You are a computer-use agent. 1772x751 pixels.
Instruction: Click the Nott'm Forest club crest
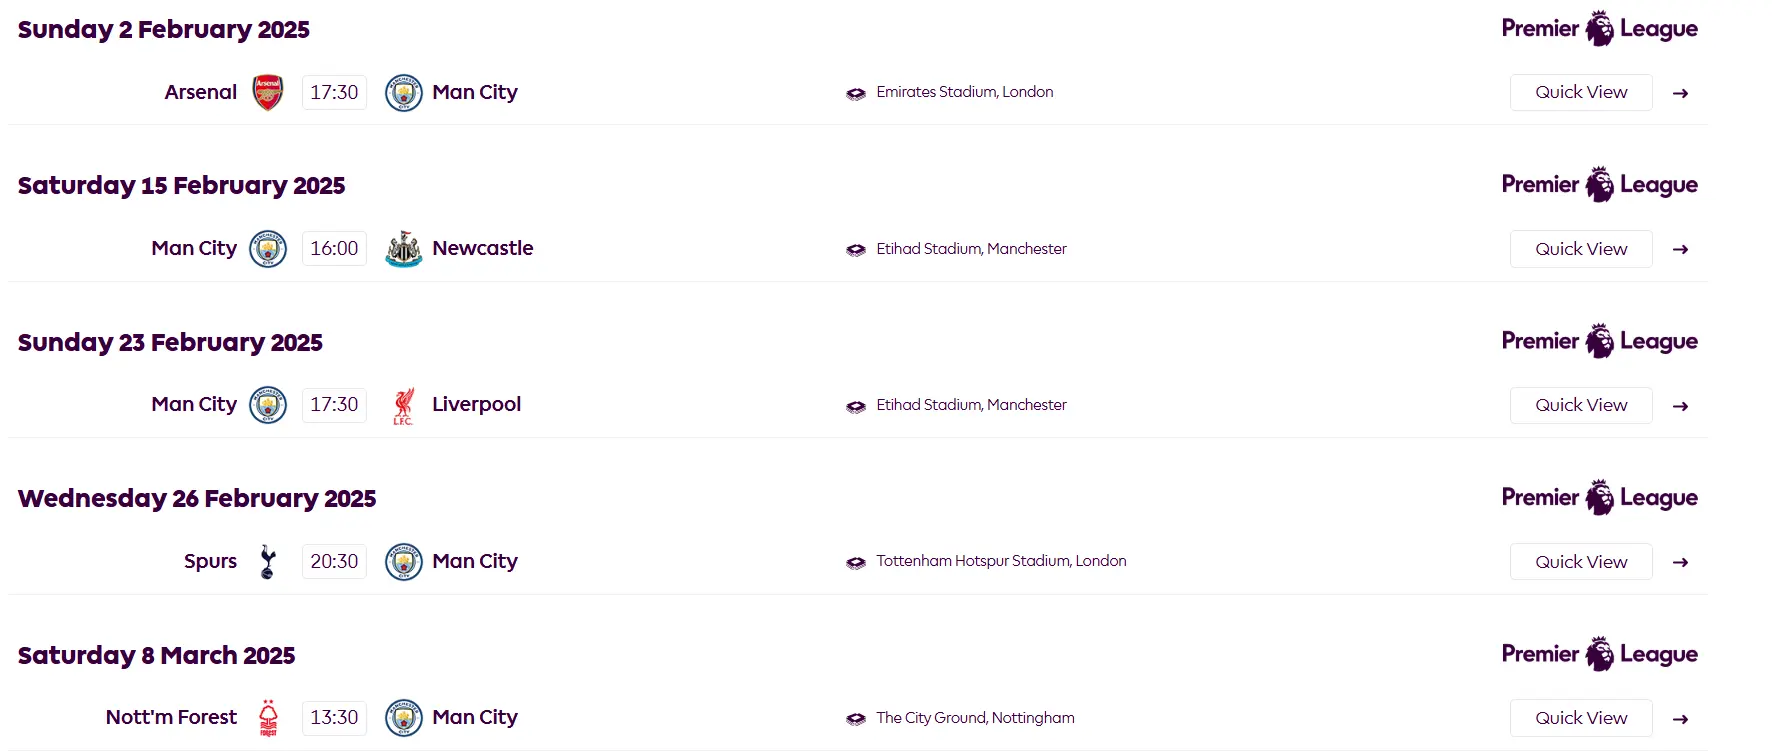pos(268,718)
